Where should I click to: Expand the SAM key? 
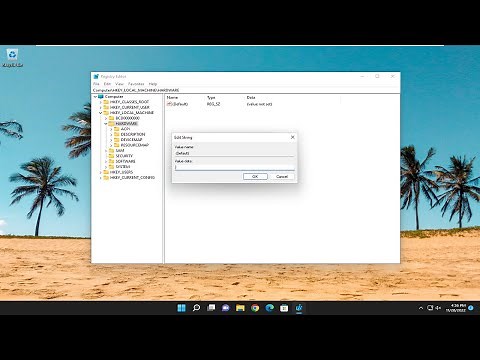(106, 150)
